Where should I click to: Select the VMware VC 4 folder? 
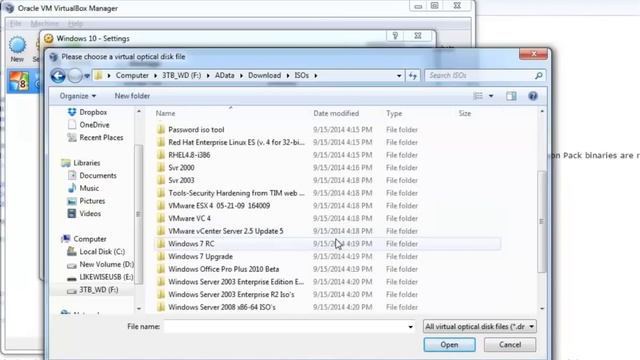click(189, 218)
